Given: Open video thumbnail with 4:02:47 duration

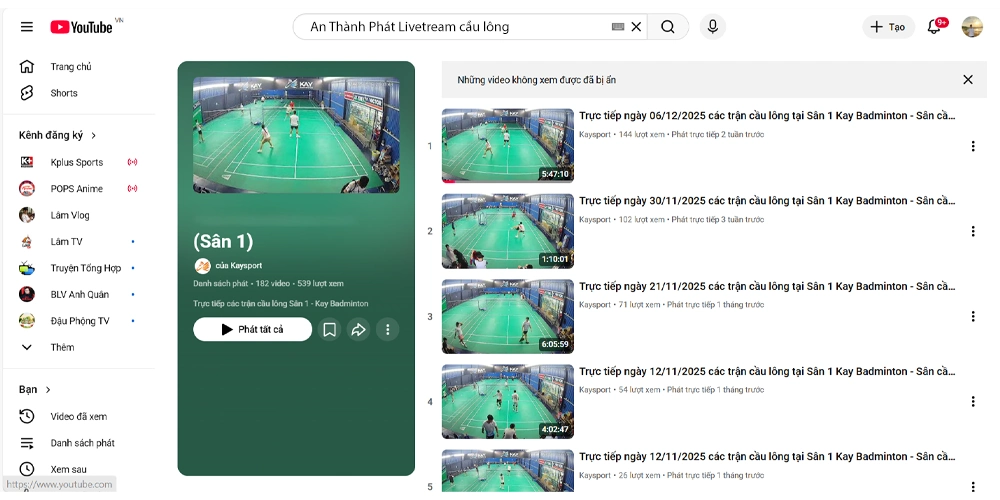Looking at the screenshot, I should pyautogui.click(x=508, y=402).
